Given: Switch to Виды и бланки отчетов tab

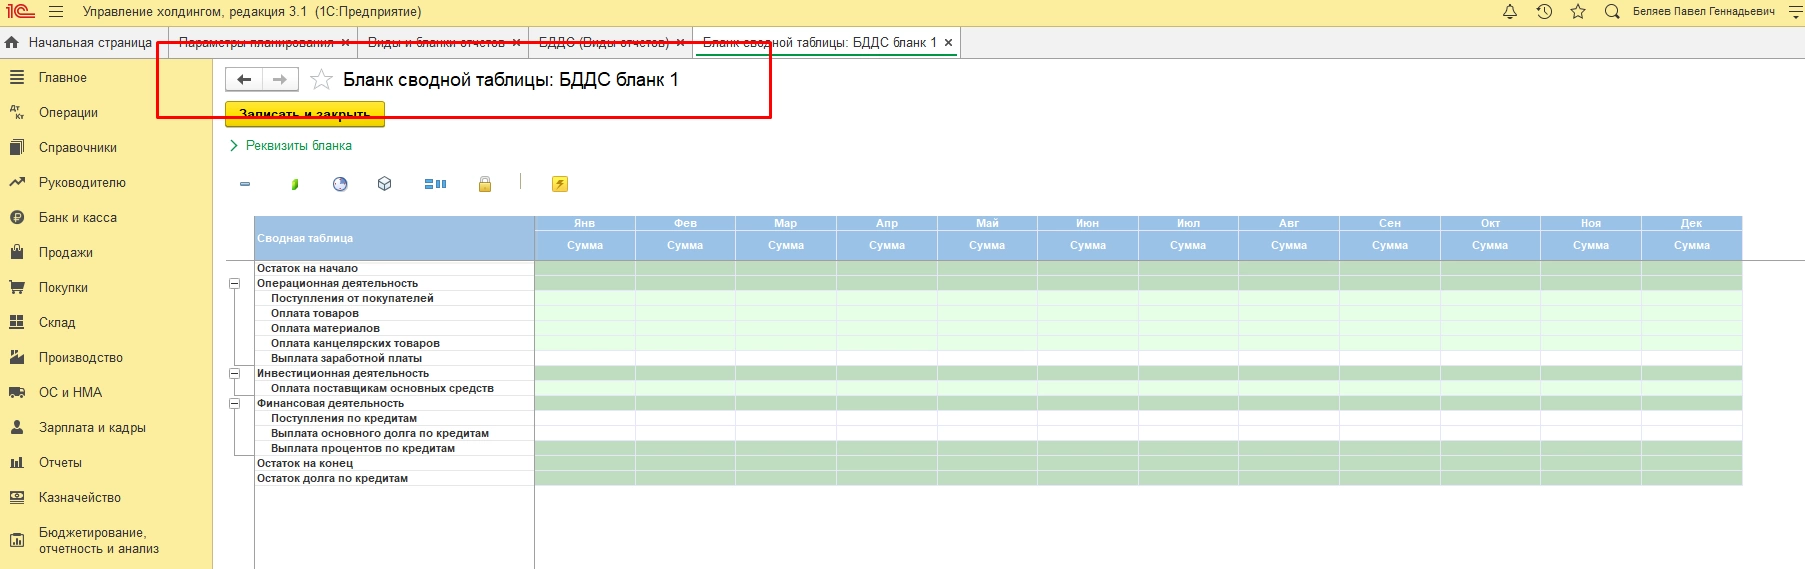Looking at the screenshot, I should [436, 42].
